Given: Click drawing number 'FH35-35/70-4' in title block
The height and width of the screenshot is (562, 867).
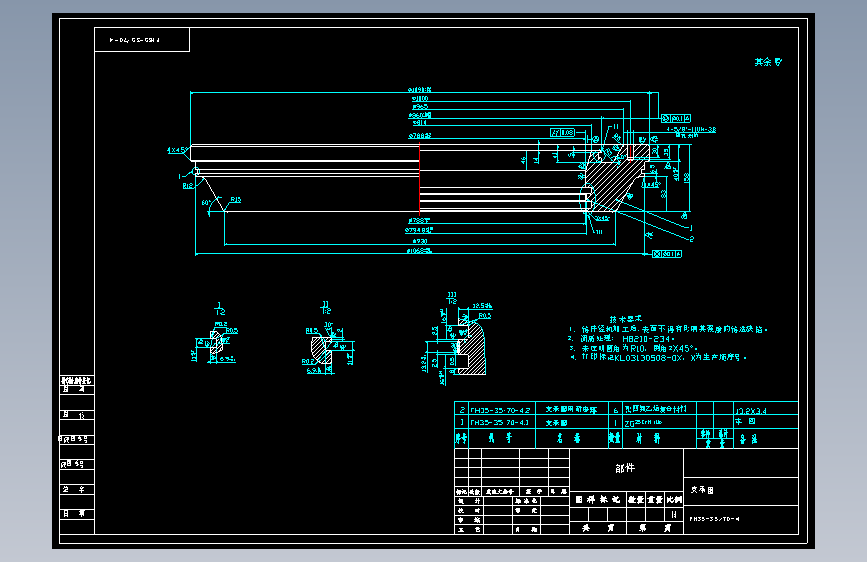Looking at the screenshot, I should pos(714,519).
